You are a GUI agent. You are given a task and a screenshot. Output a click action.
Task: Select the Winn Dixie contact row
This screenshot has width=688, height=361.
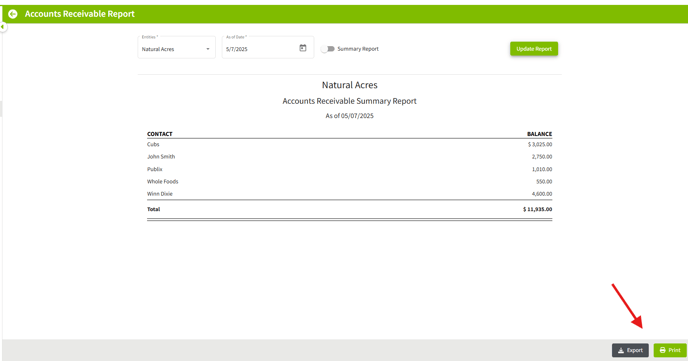click(x=349, y=193)
